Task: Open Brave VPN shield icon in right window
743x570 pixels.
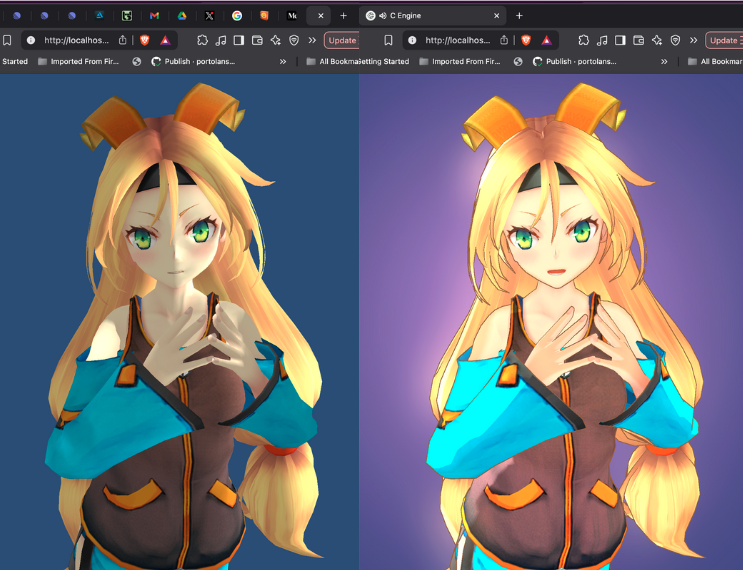Action: [675, 40]
